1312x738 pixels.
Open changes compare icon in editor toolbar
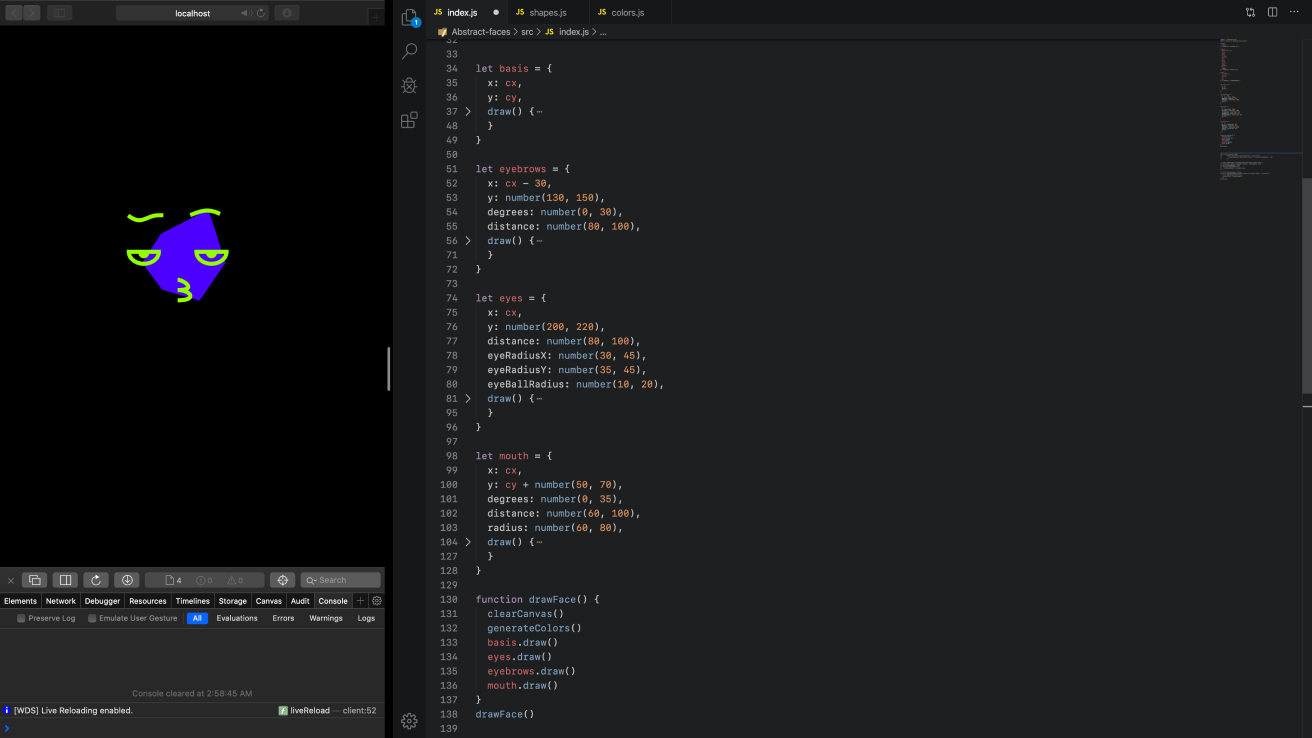pos(1250,12)
